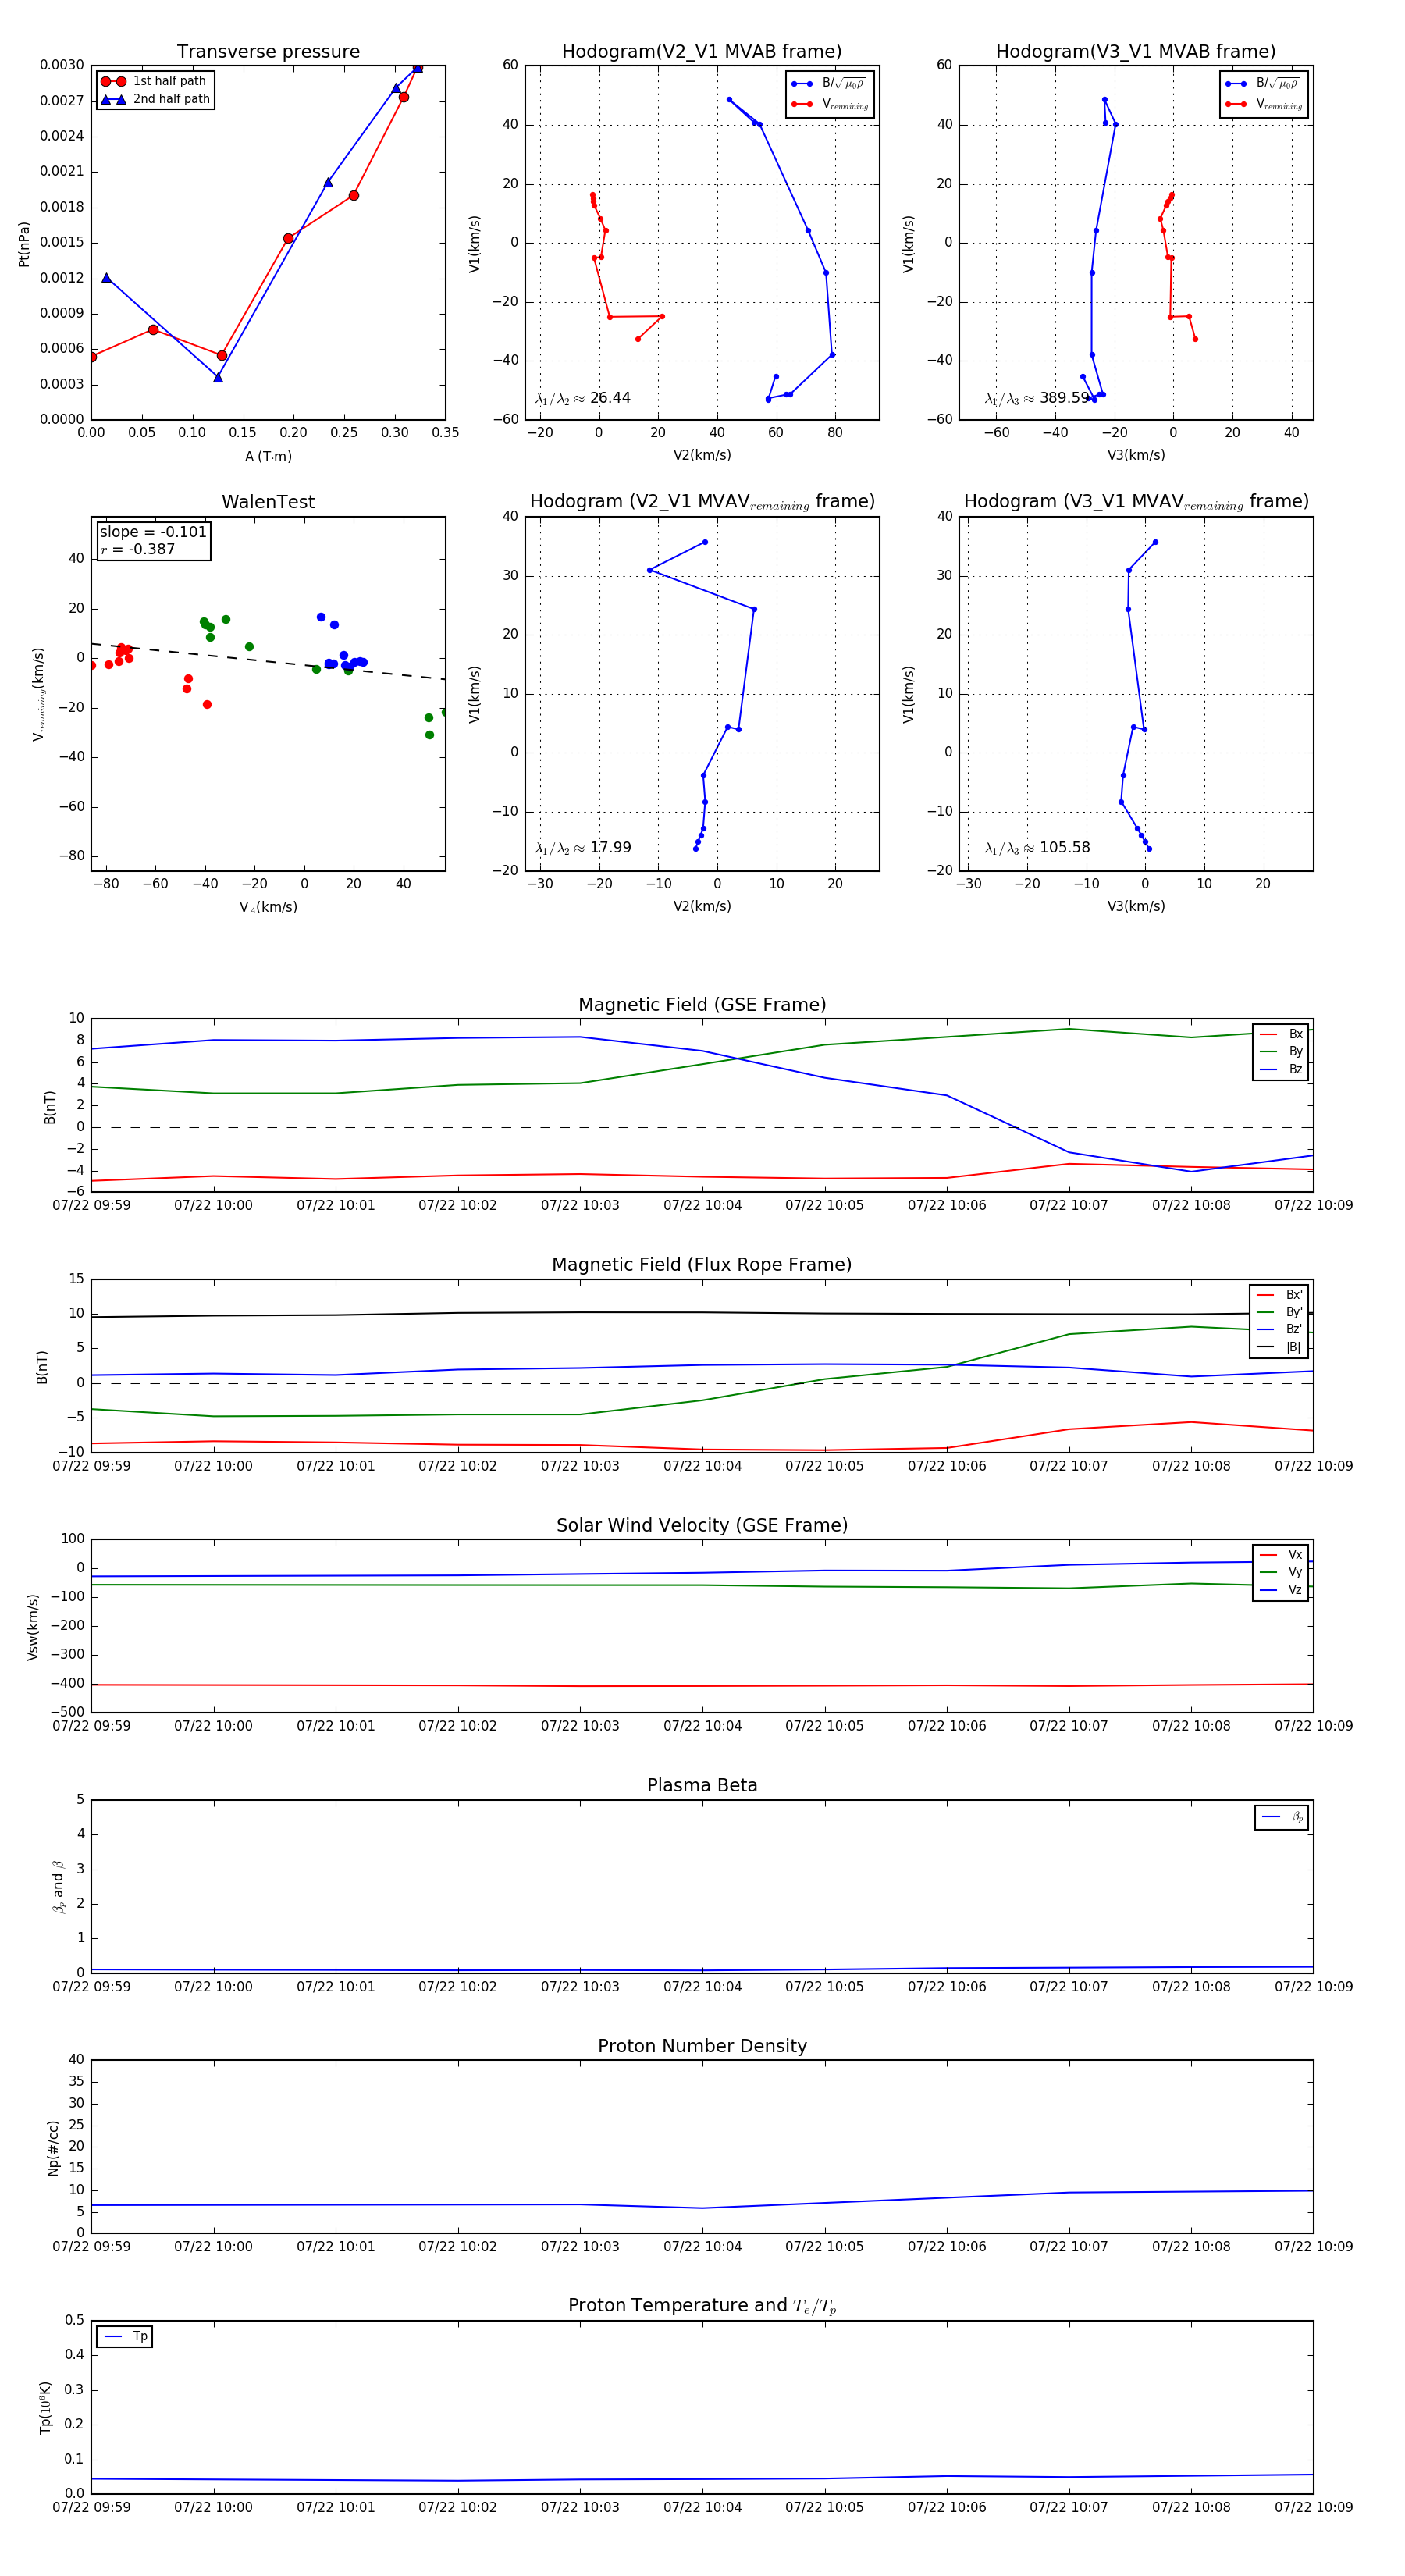Select the Vx legend entry
Viewport: 1405px width, 2576px height.
coord(1281,1555)
